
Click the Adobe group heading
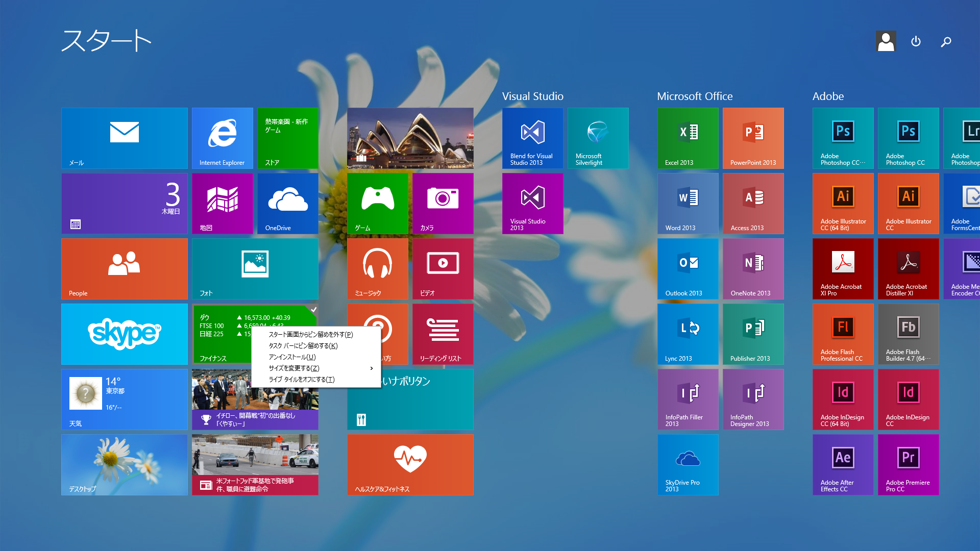pyautogui.click(x=828, y=96)
